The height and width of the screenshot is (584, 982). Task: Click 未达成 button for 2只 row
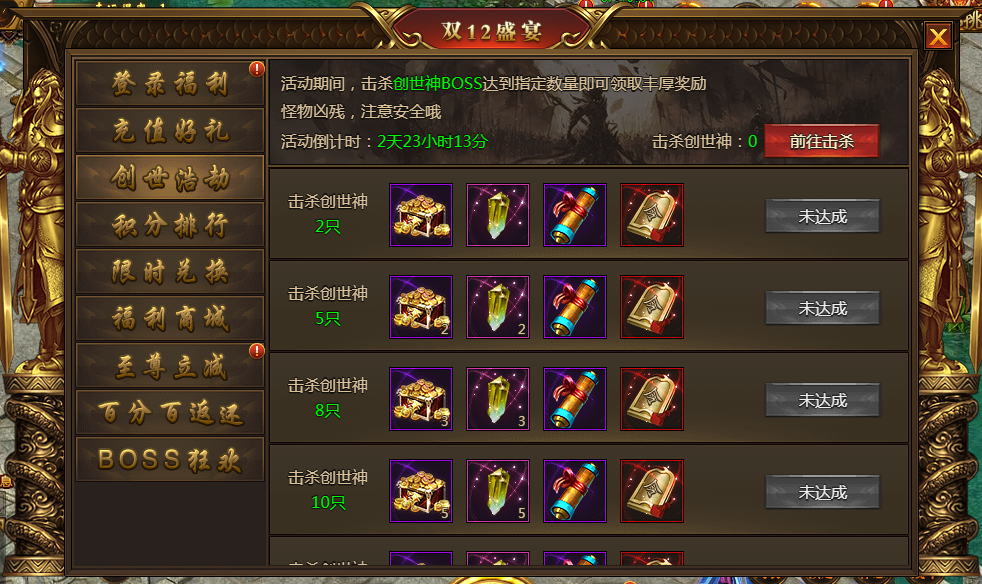822,216
